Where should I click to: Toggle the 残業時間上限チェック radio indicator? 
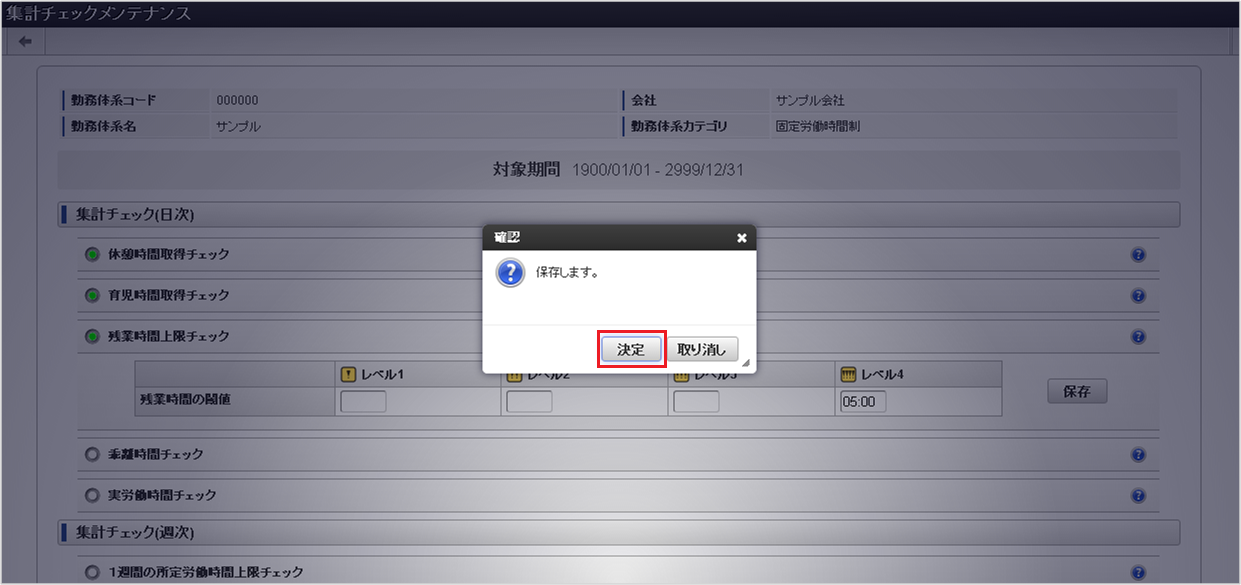[92, 336]
